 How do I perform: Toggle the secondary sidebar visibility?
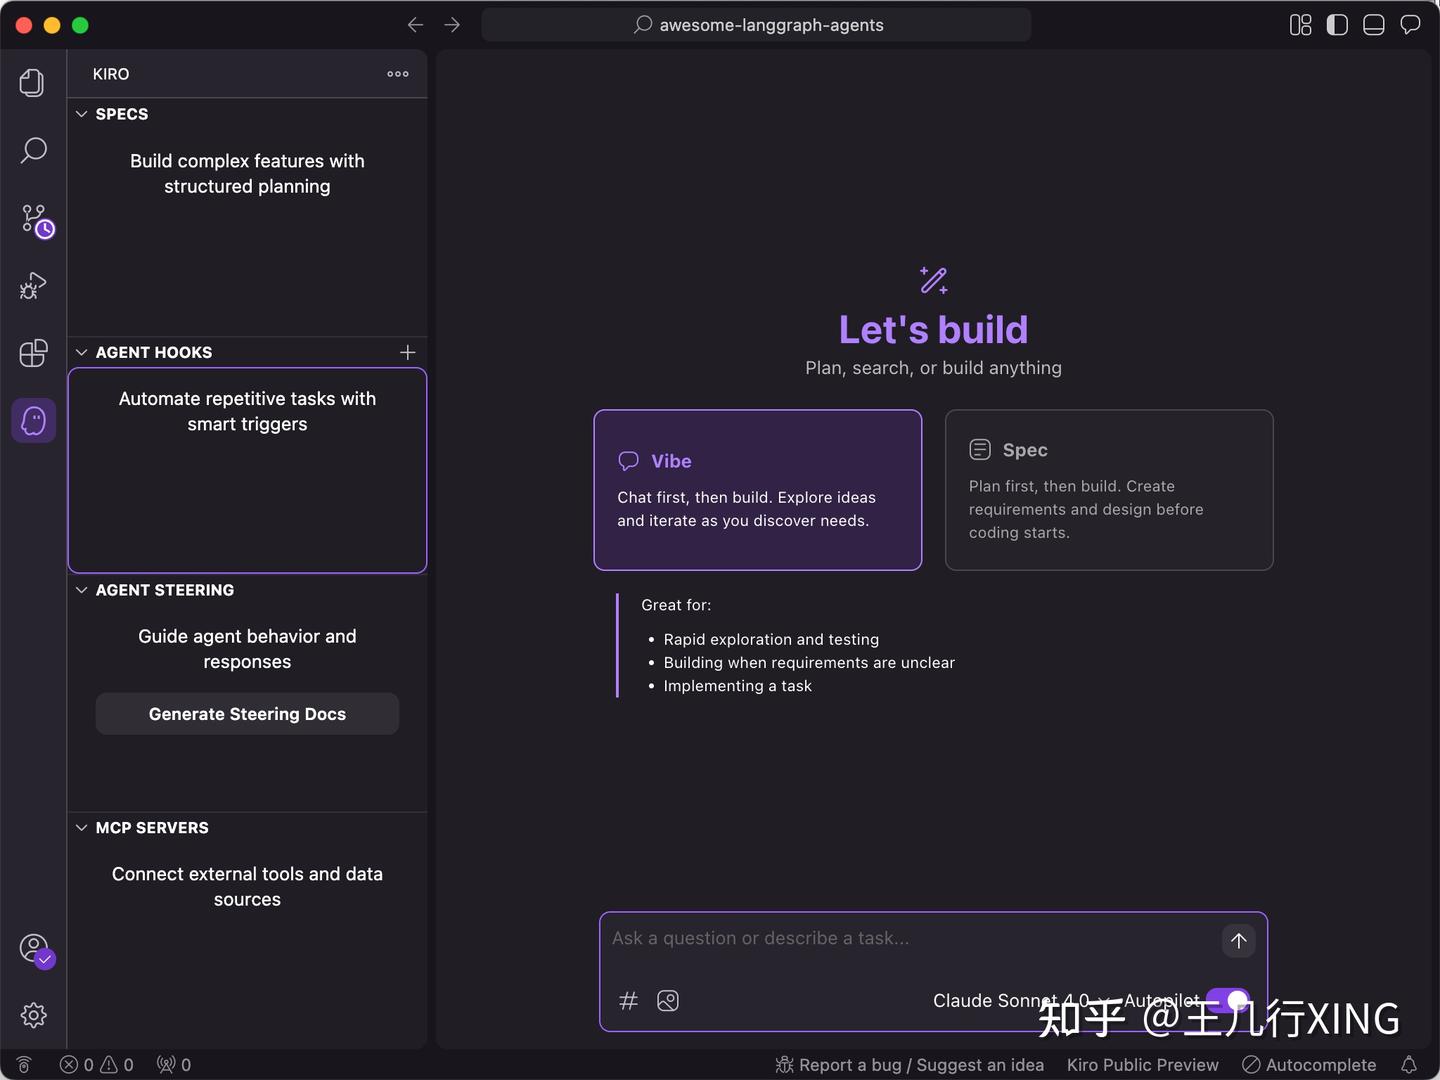pos(1337,25)
